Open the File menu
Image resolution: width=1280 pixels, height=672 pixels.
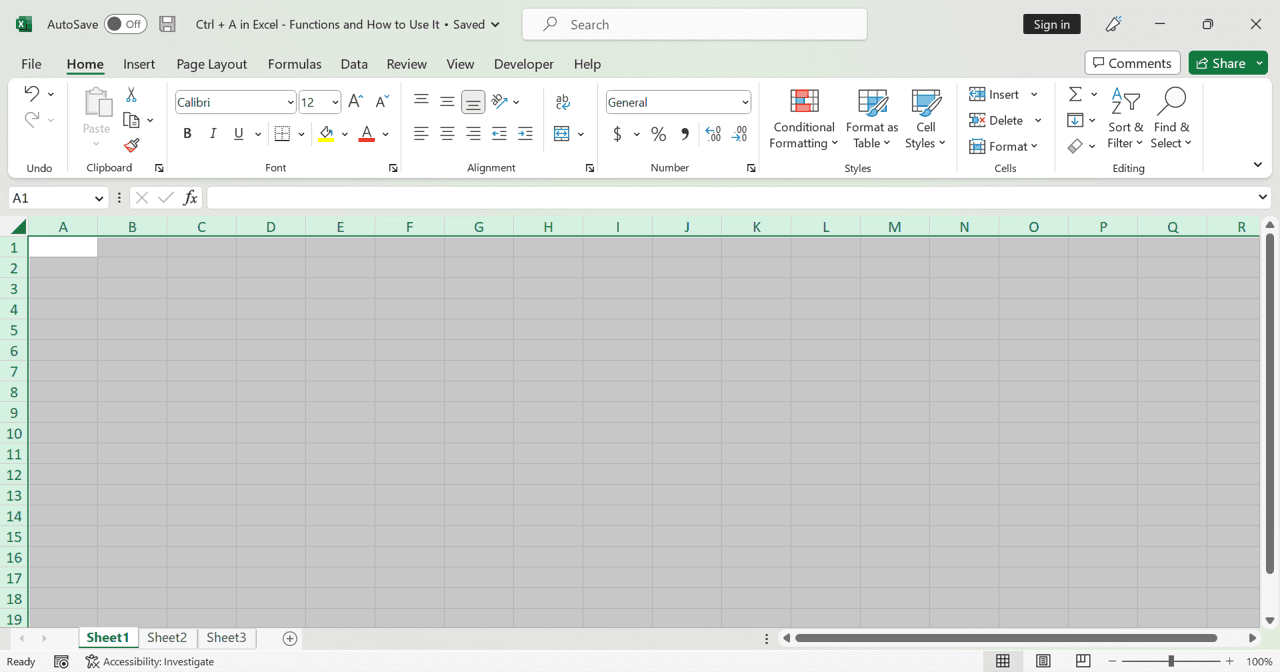pyautogui.click(x=31, y=63)
